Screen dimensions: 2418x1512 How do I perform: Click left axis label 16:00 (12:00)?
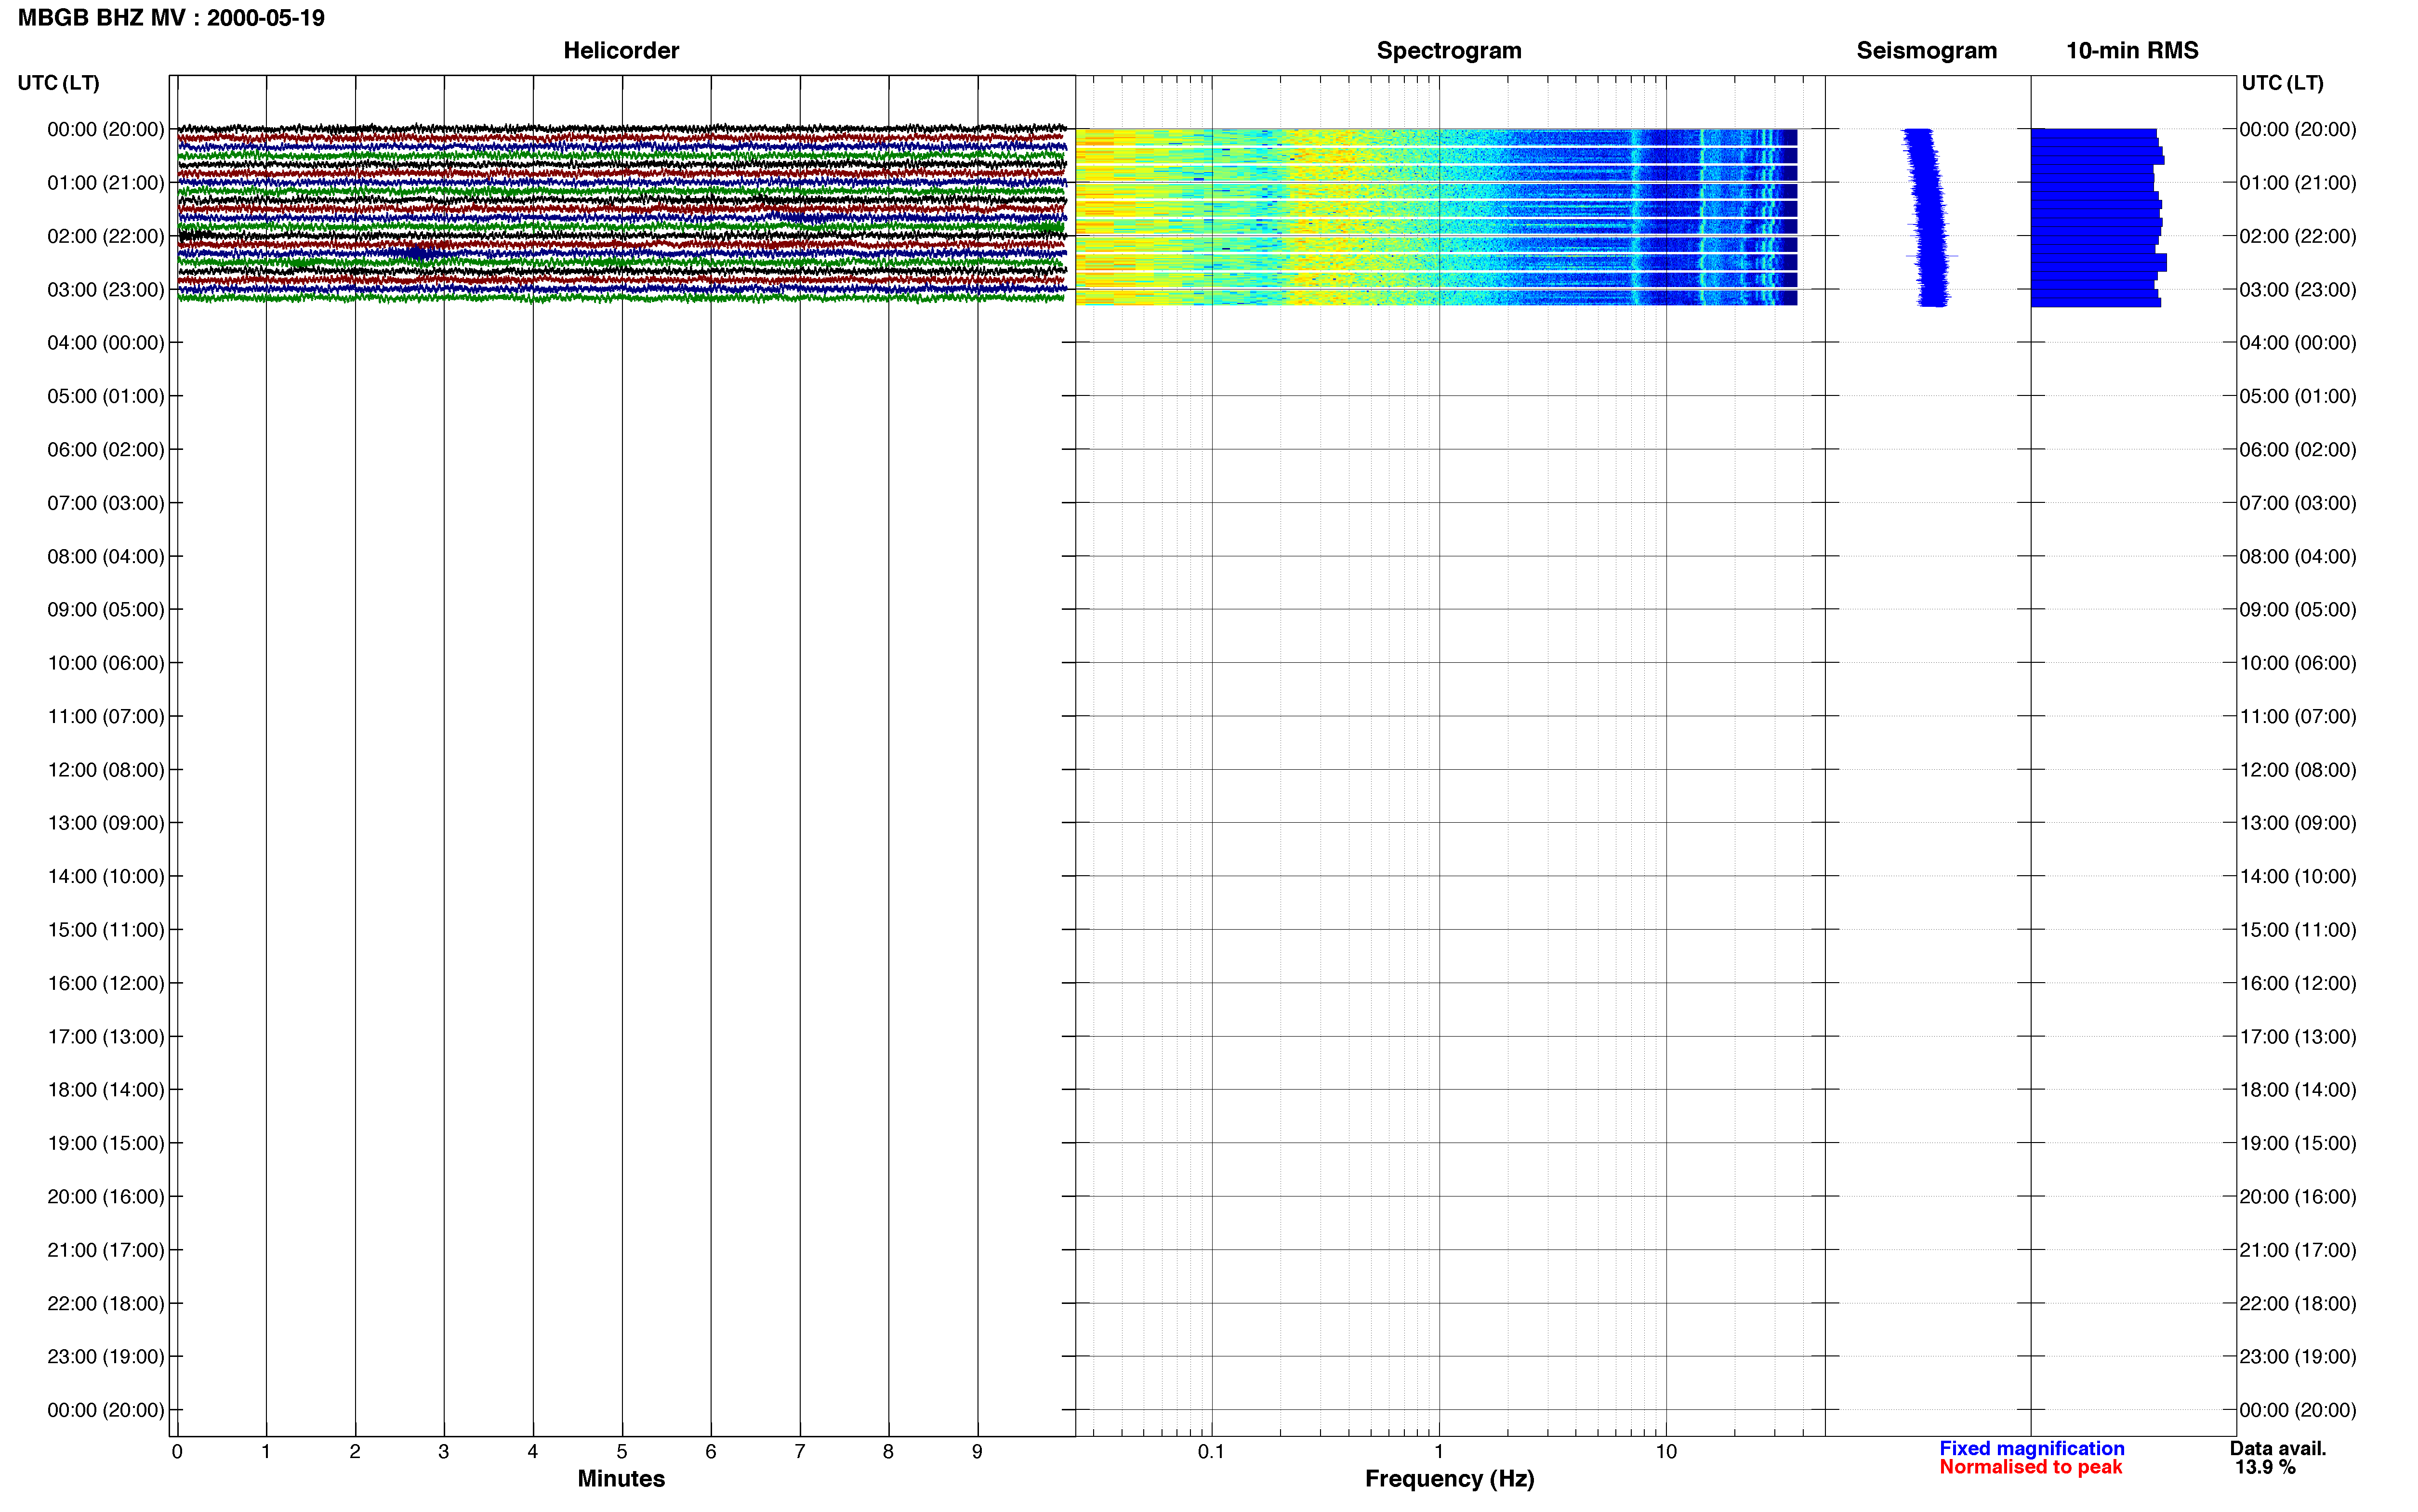106,983
